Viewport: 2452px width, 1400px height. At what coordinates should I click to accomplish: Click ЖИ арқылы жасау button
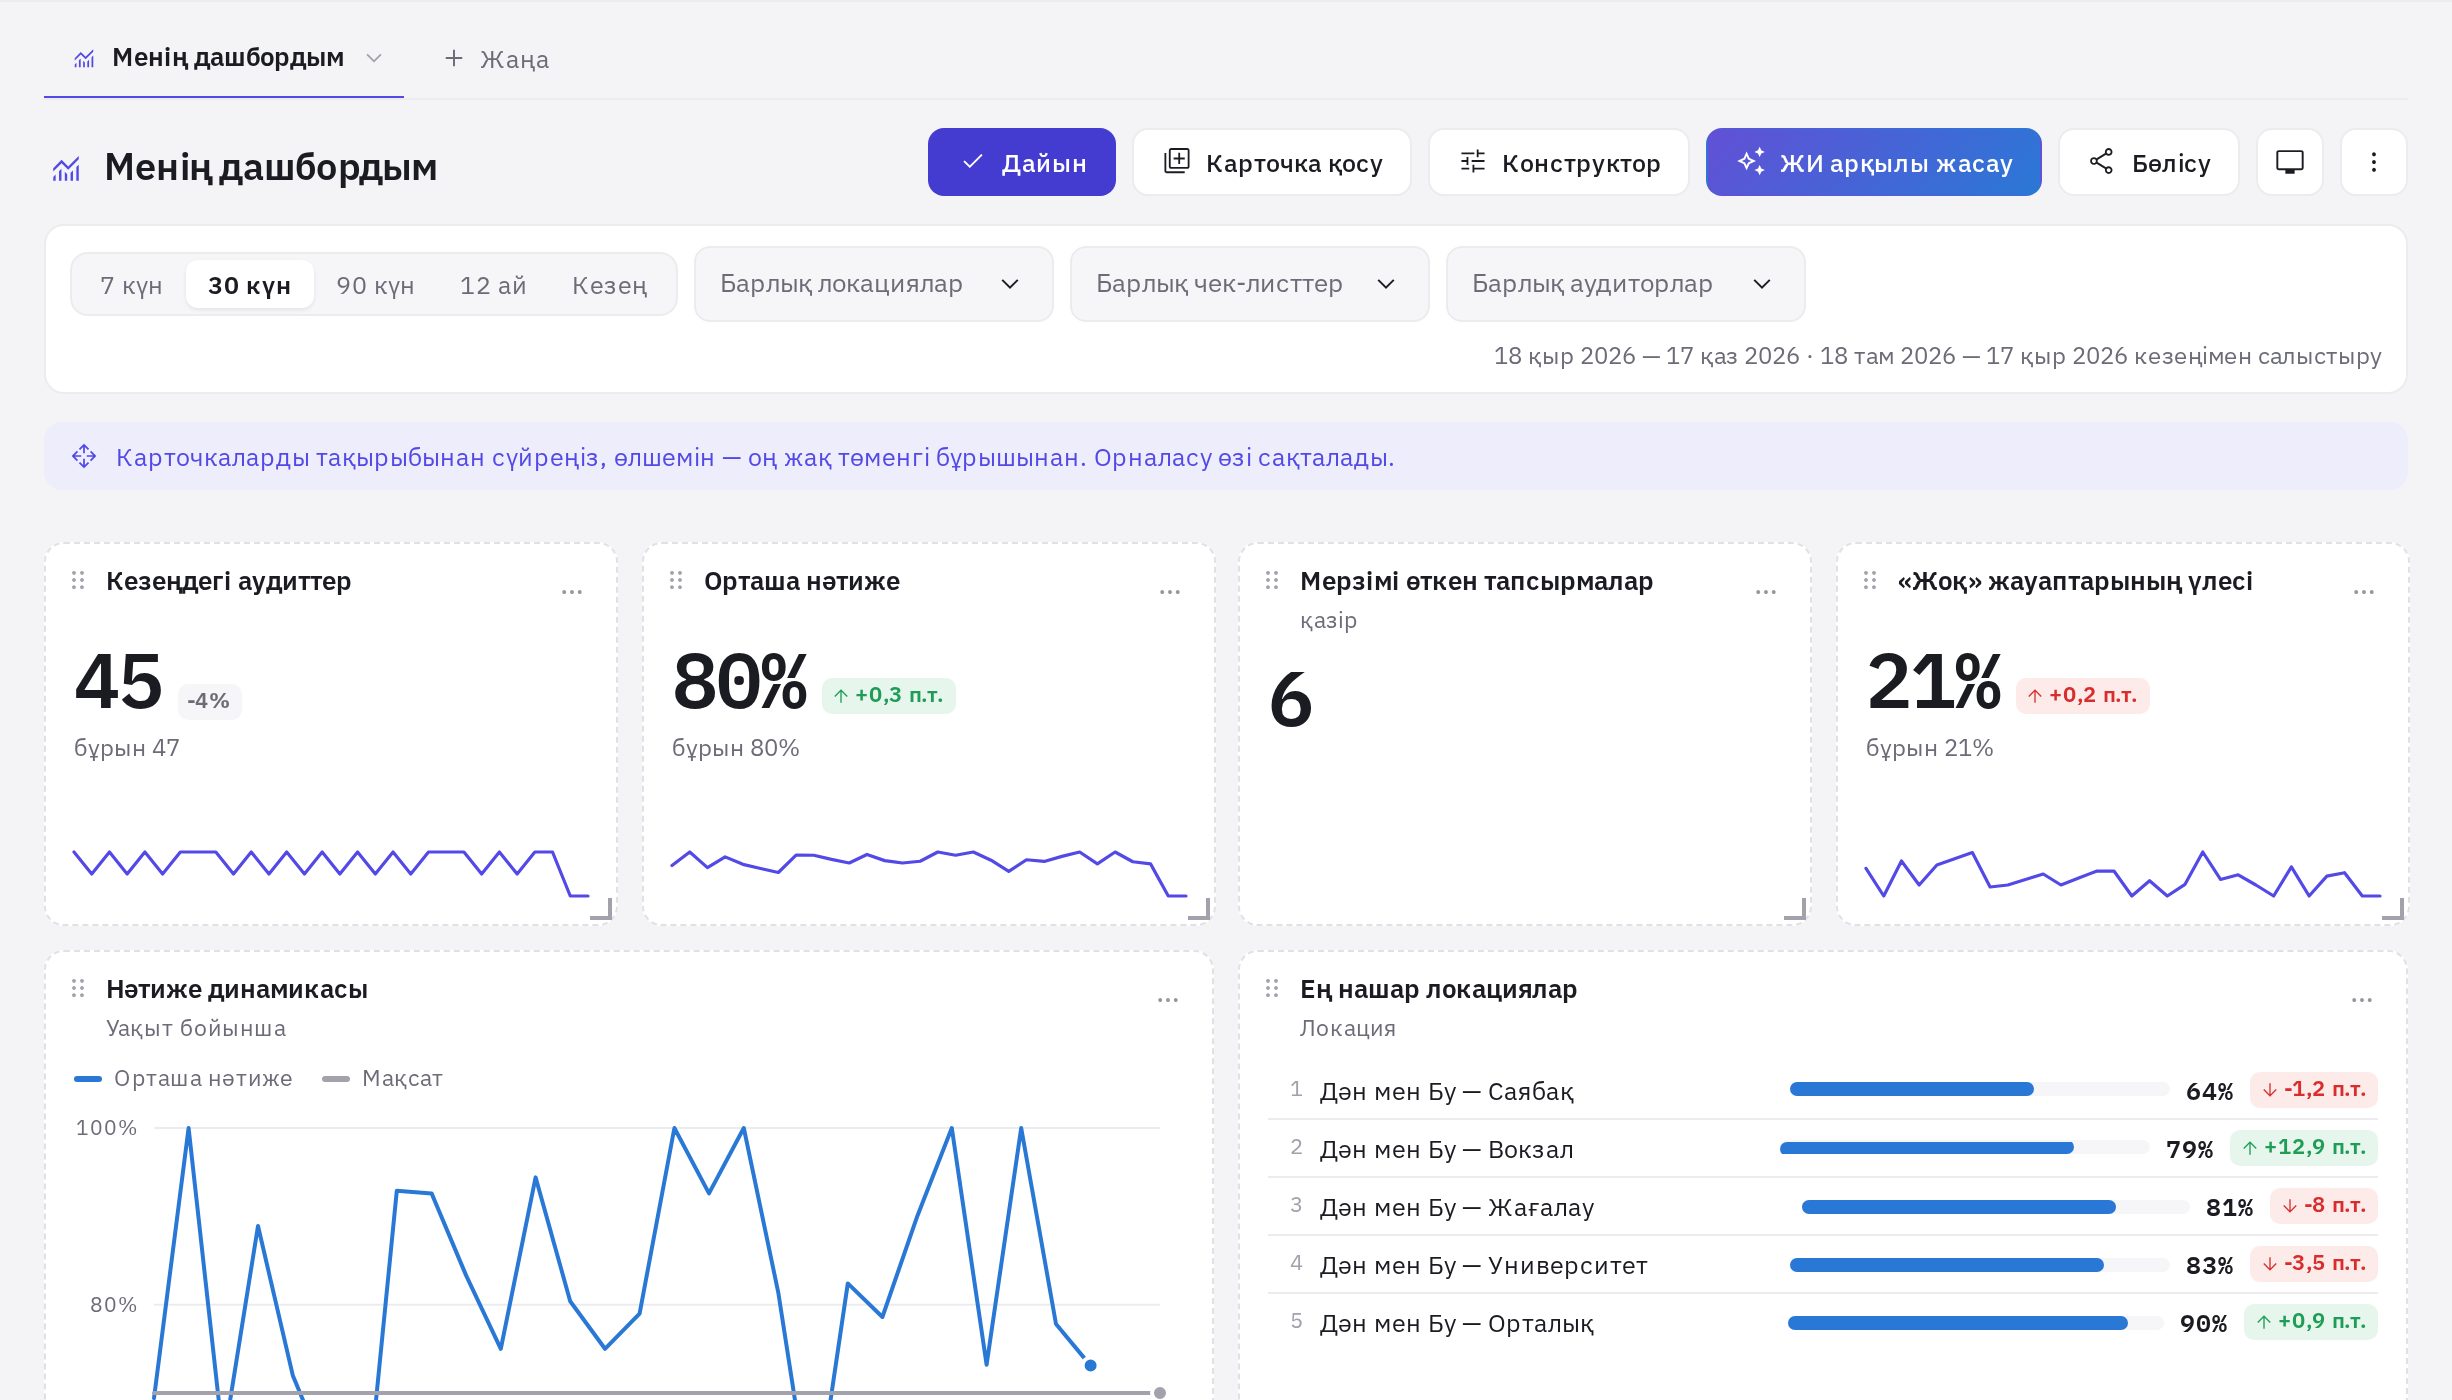click(1873, 162)
